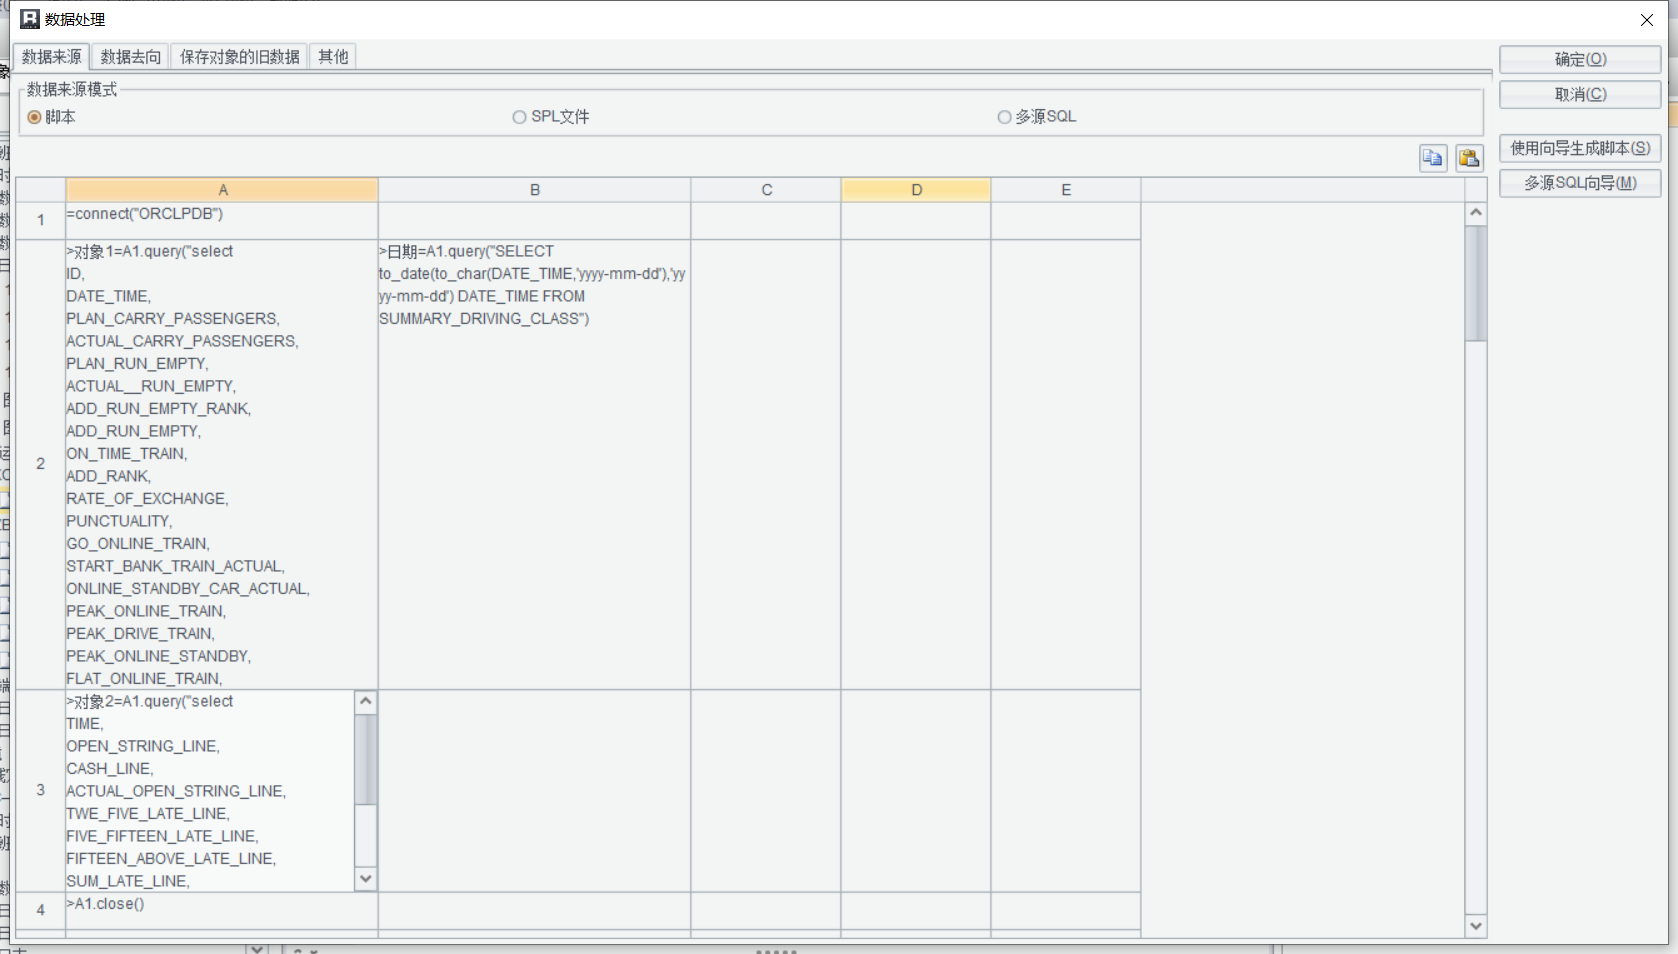Click the 取消(C) button
This screenshot has width=1678, height=954.
[x=1580, y=95]
